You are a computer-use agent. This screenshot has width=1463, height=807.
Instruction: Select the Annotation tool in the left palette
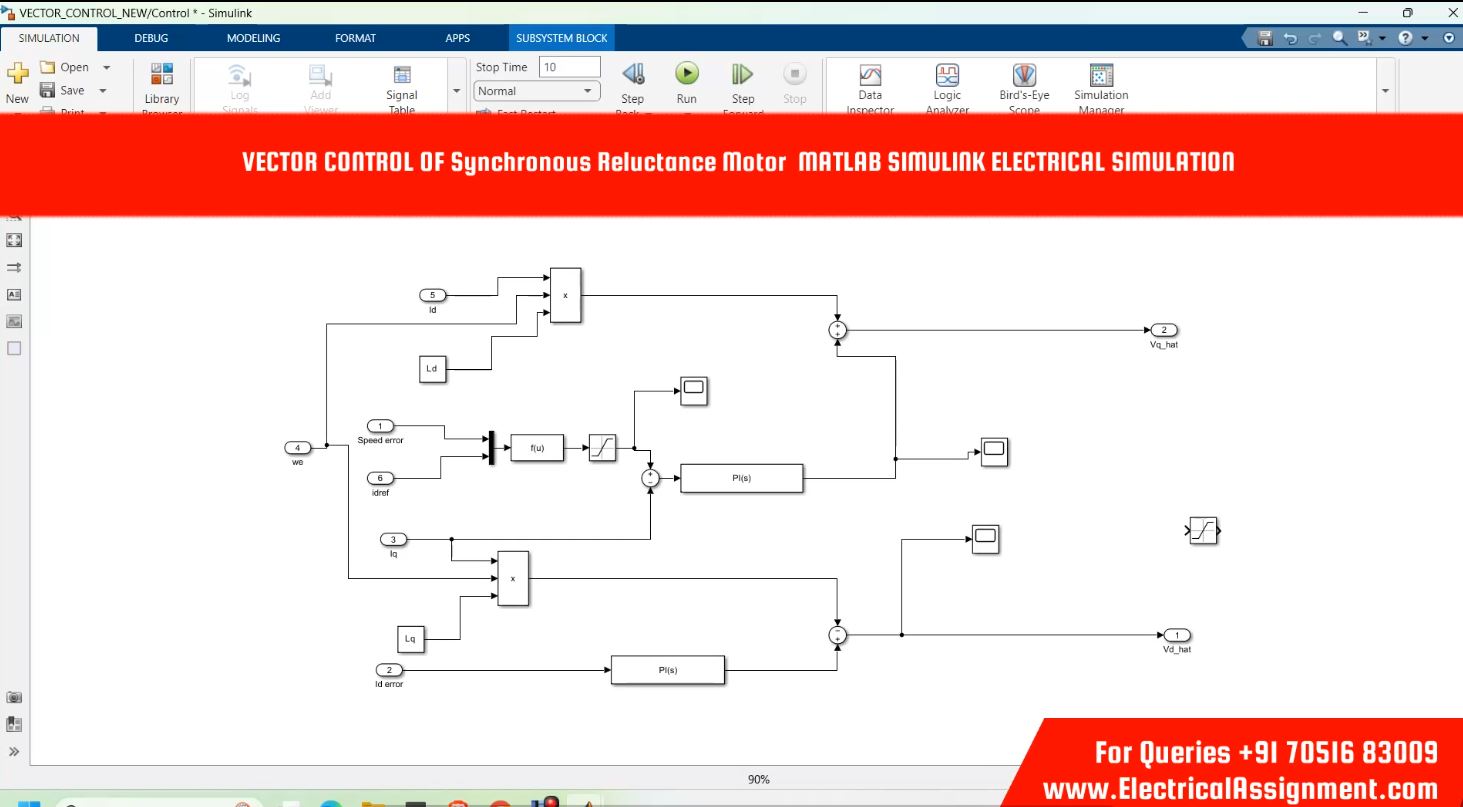pyautogui.click(x=14, y=295)
